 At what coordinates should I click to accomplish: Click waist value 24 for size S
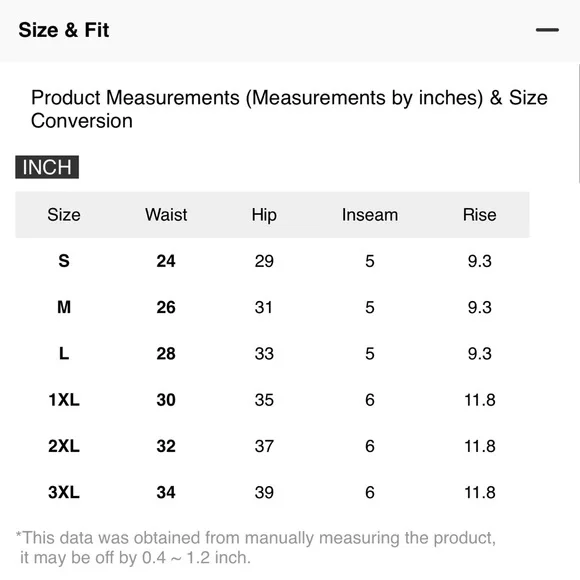coord(166,261)
